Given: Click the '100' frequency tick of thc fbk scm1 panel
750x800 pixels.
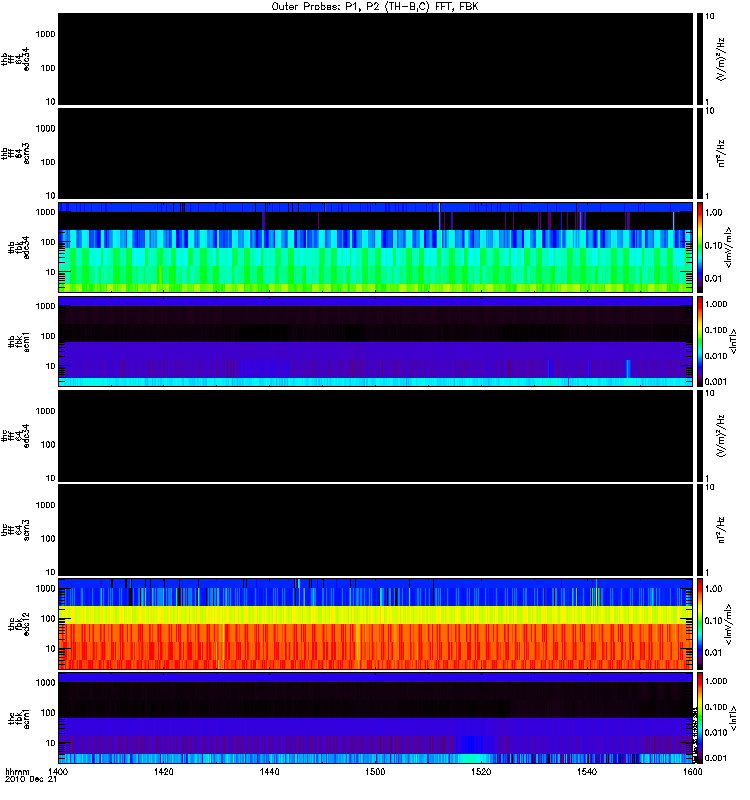Looking at the screenshot, I should [x=48, y=713].
